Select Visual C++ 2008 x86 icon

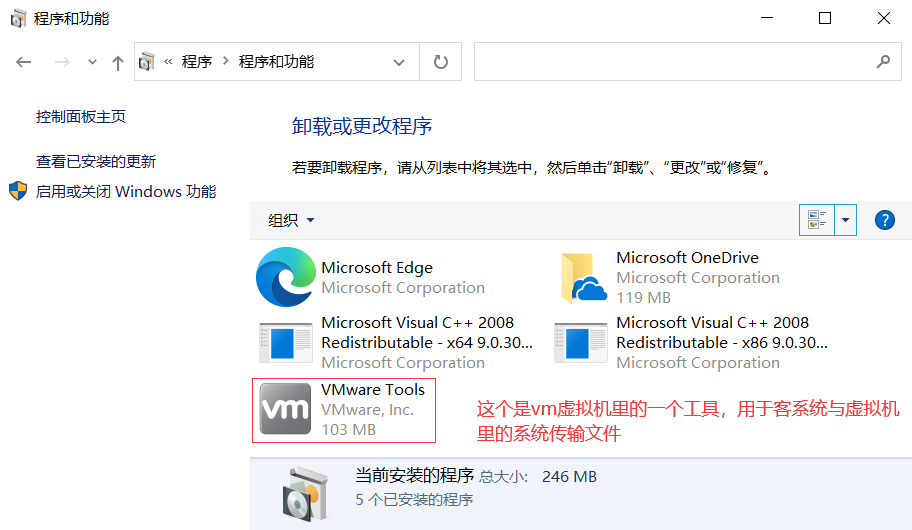[x=580, y=343]
